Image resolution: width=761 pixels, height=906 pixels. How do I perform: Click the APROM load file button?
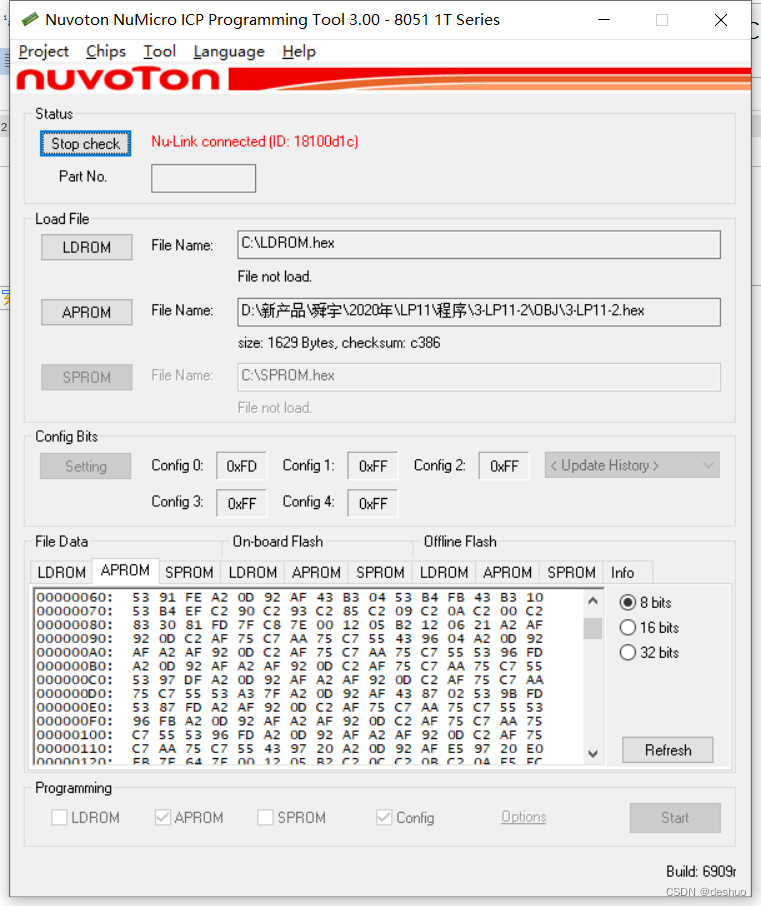[x=87, y=312]
